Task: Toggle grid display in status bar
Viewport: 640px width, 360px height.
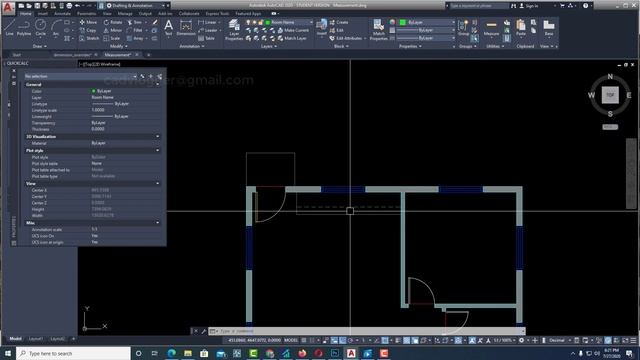Action: coord(304,340)
